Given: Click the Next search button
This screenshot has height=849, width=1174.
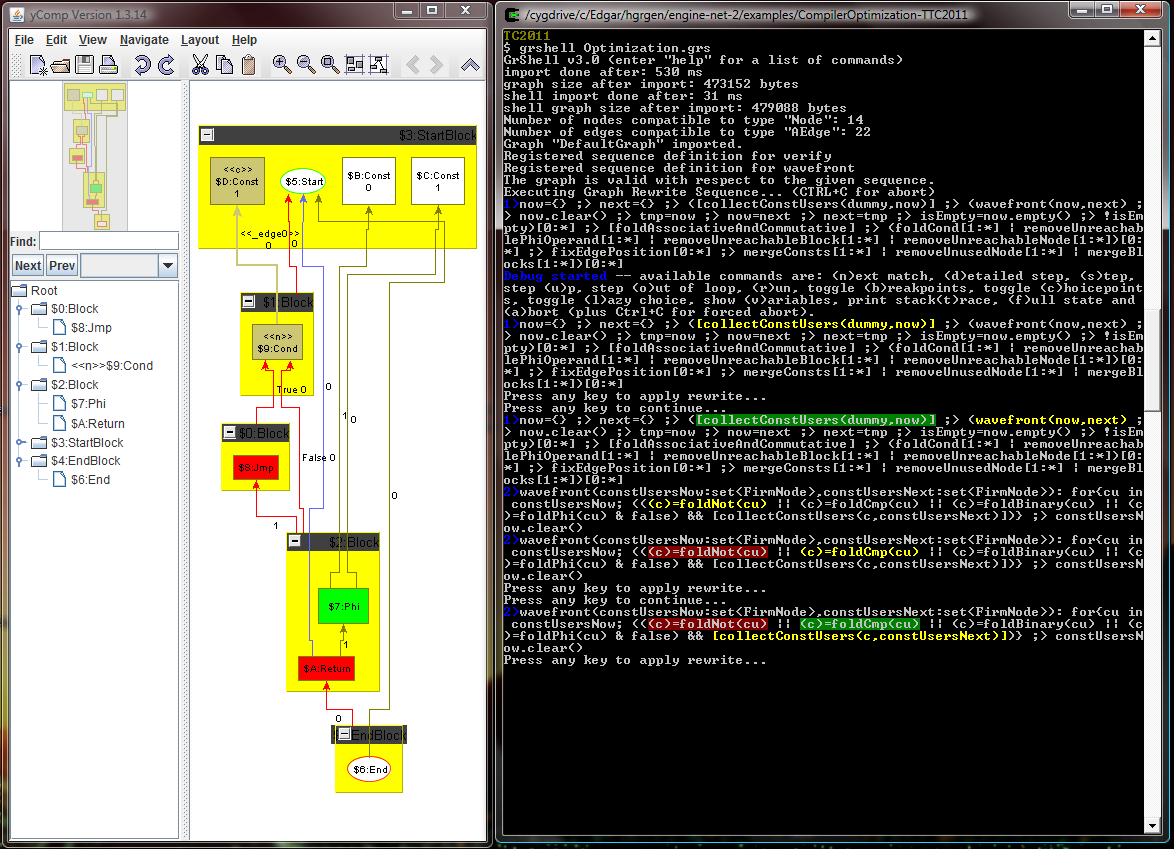Looking at the screenshot, I should tap(28, 266).
